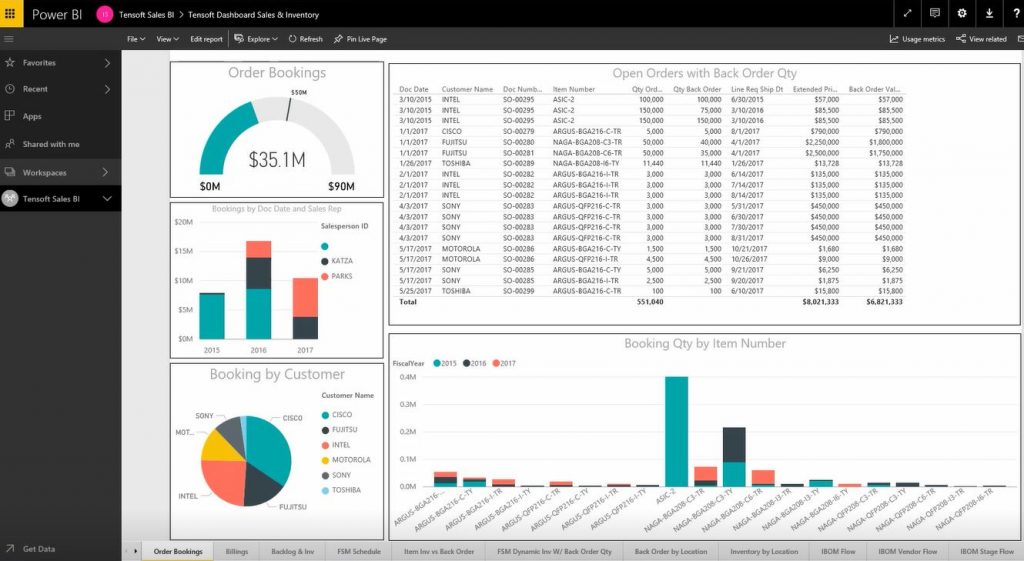Click the 2016 stacked bar in bookings chart
The image size is (1024, 561).
[x=259, y=289]
